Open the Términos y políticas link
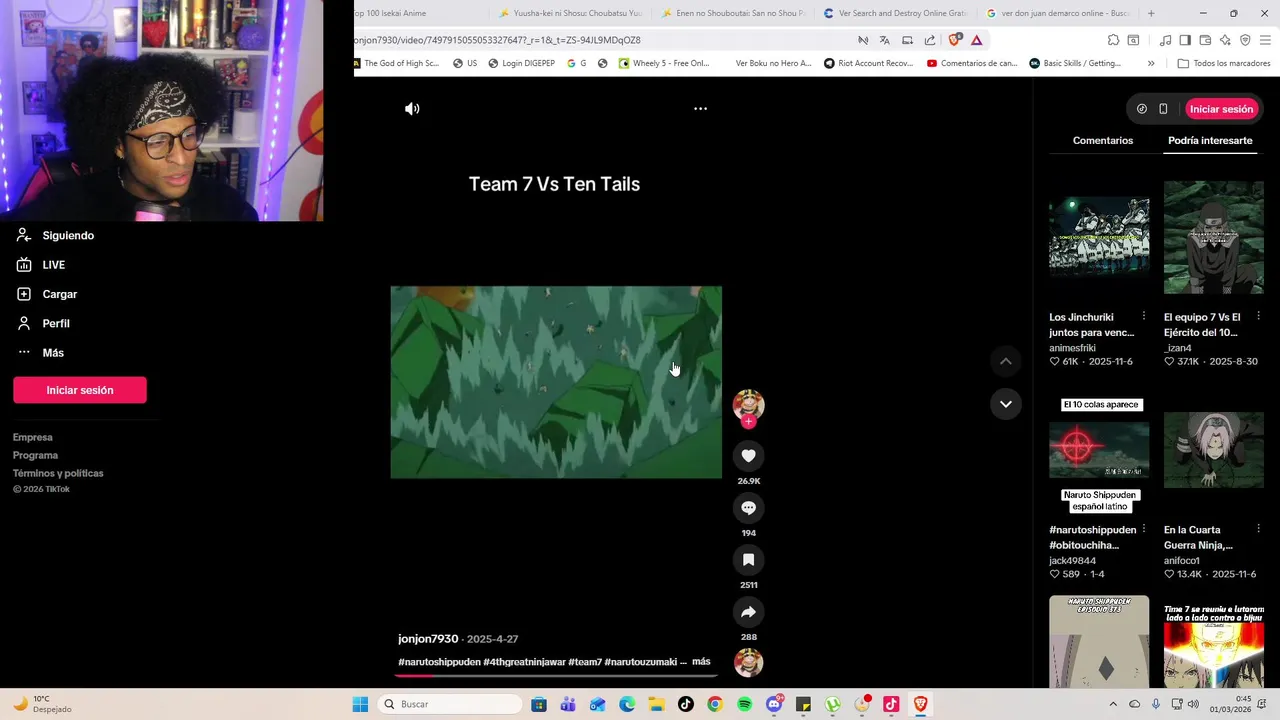 pos(58,473)
